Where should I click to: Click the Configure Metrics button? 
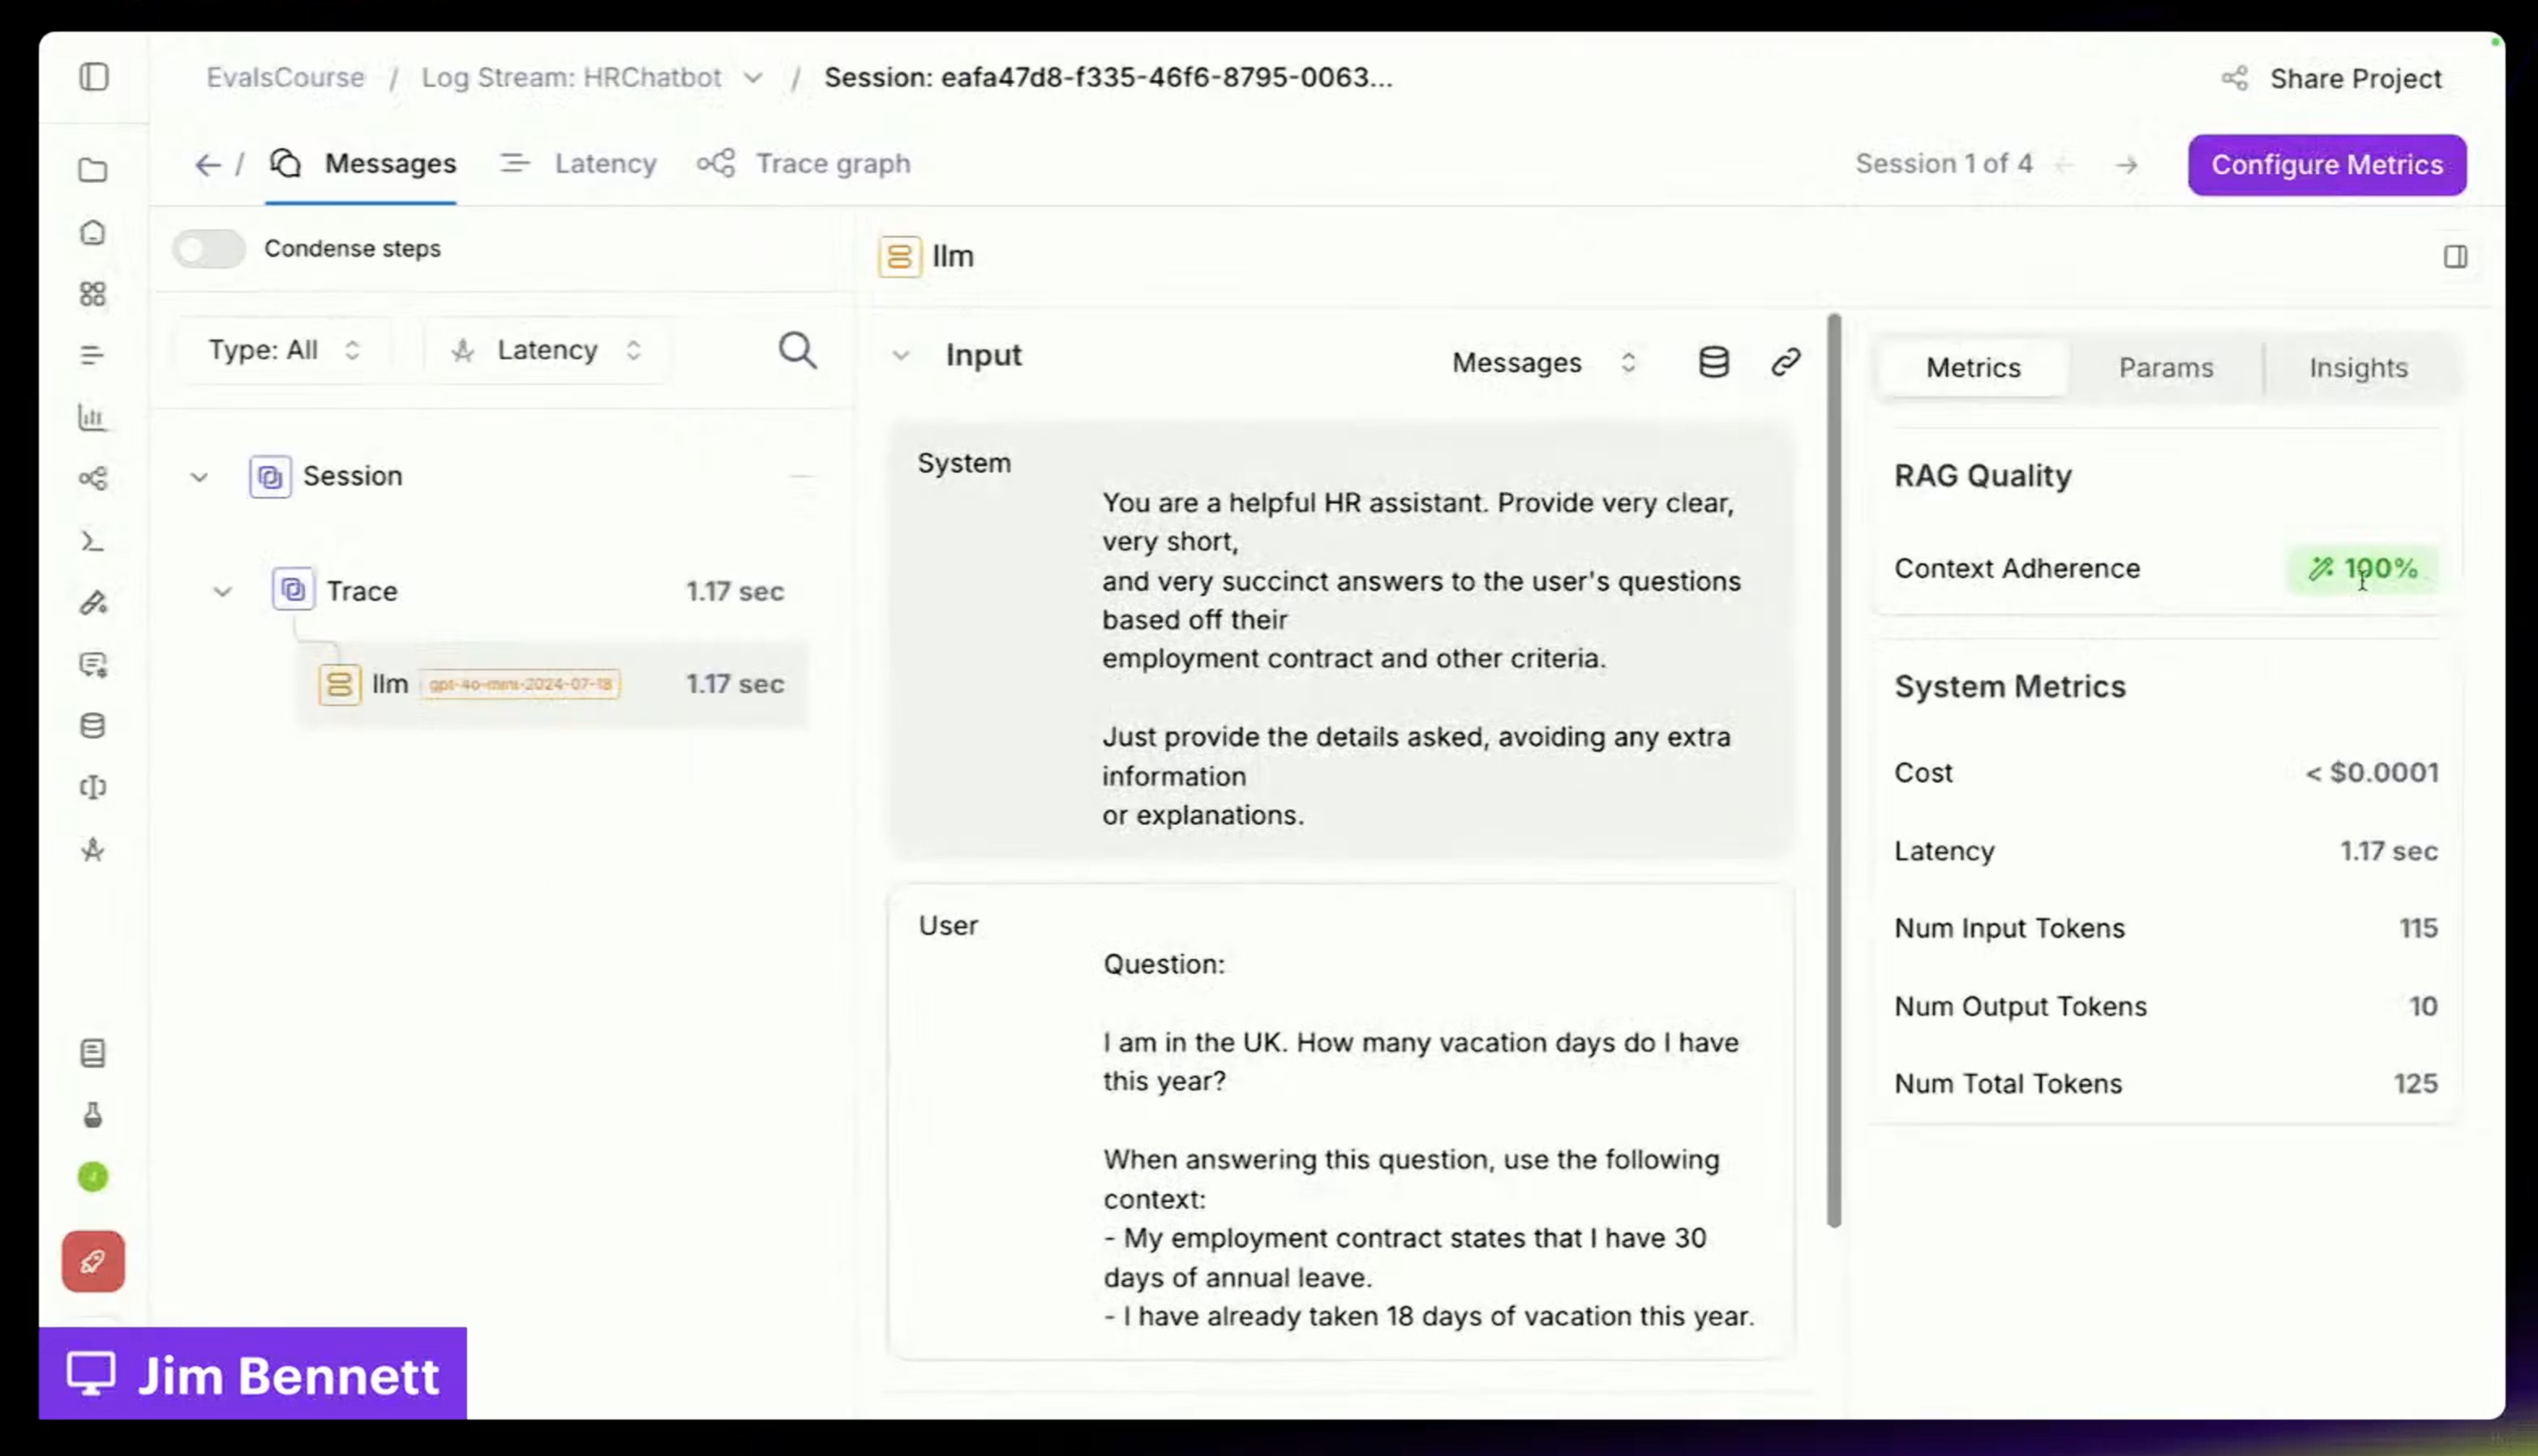(x=2326, y=165)
